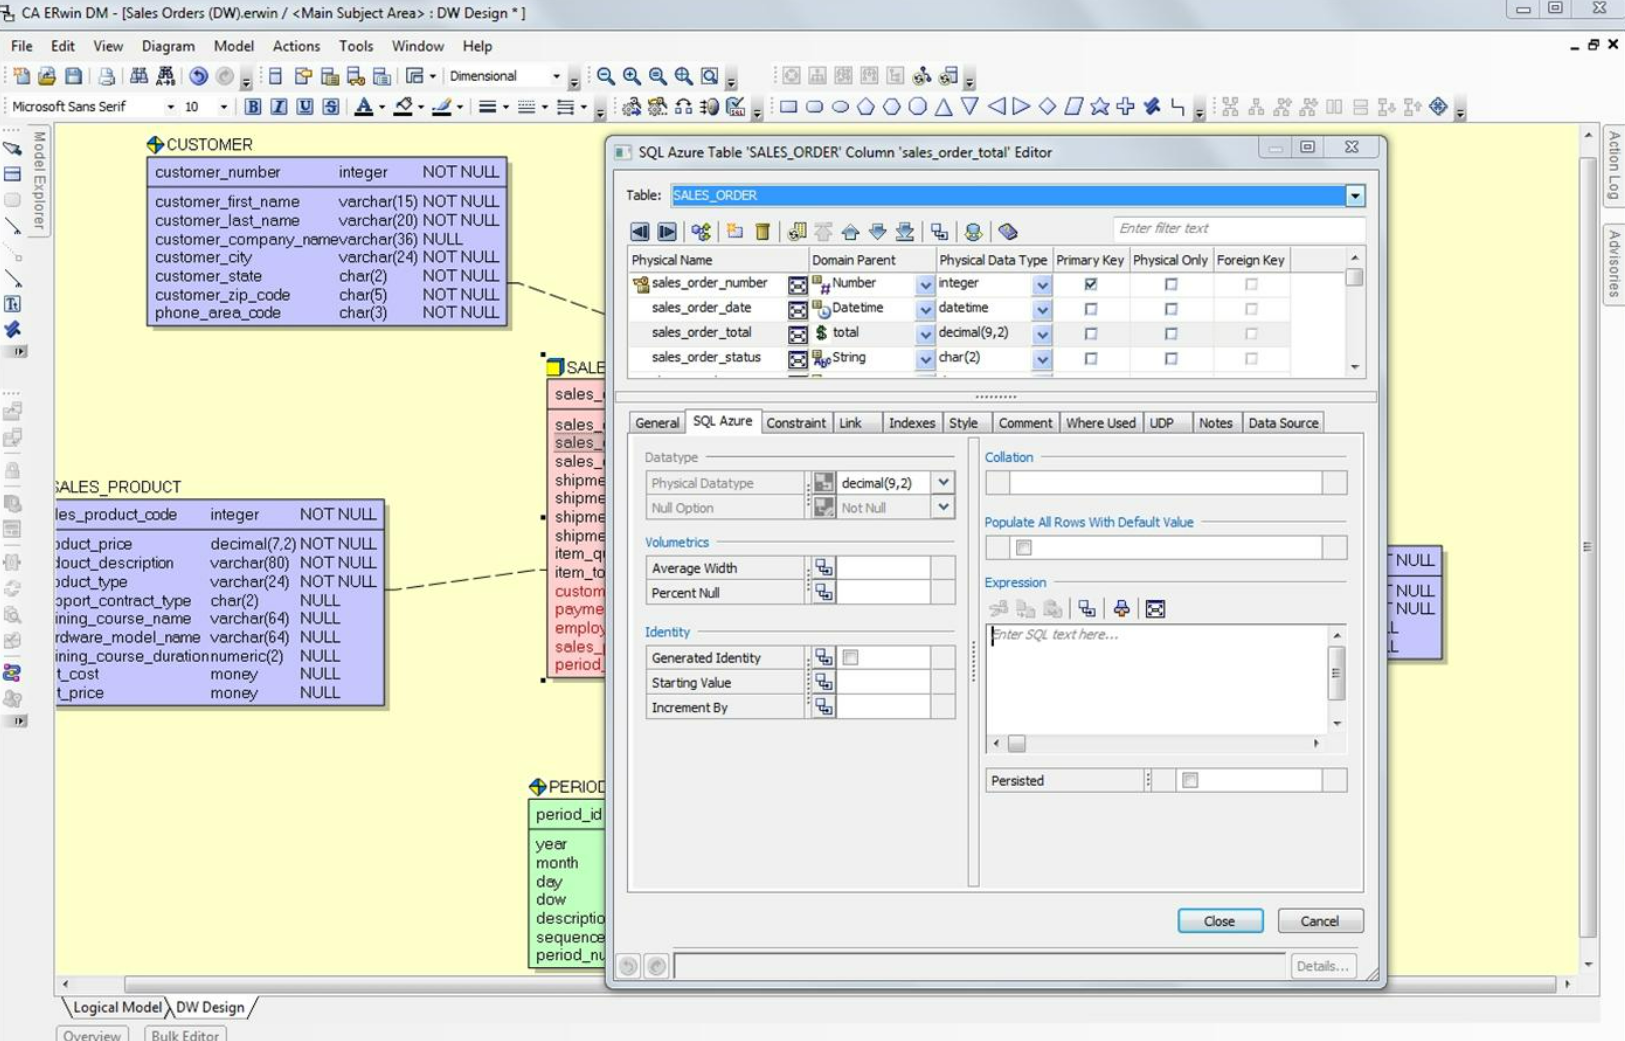The width and height of the screenshot is (1625, 1041).
Task: Open the font color picker
Action: point(364,106)
